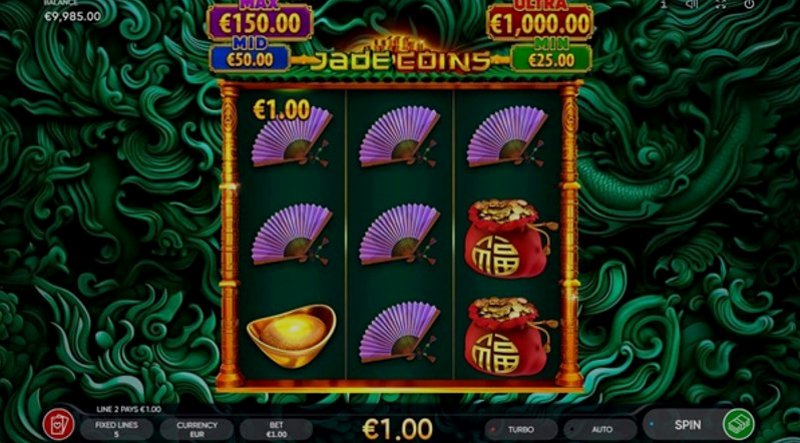Click the power exit icon
The width and height of the screenshot is (800, 443).
pyautogui.click(x=749, y=4)
